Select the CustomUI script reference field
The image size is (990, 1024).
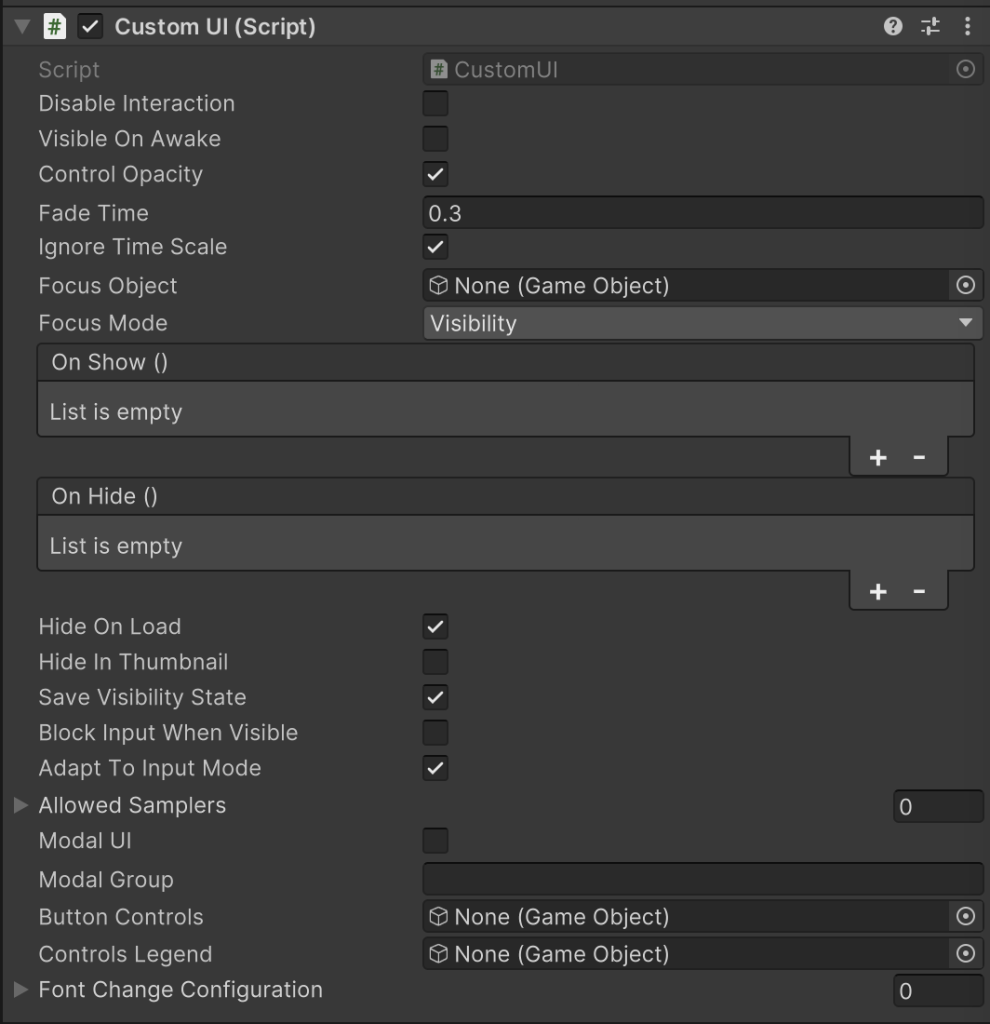[686, 69]
